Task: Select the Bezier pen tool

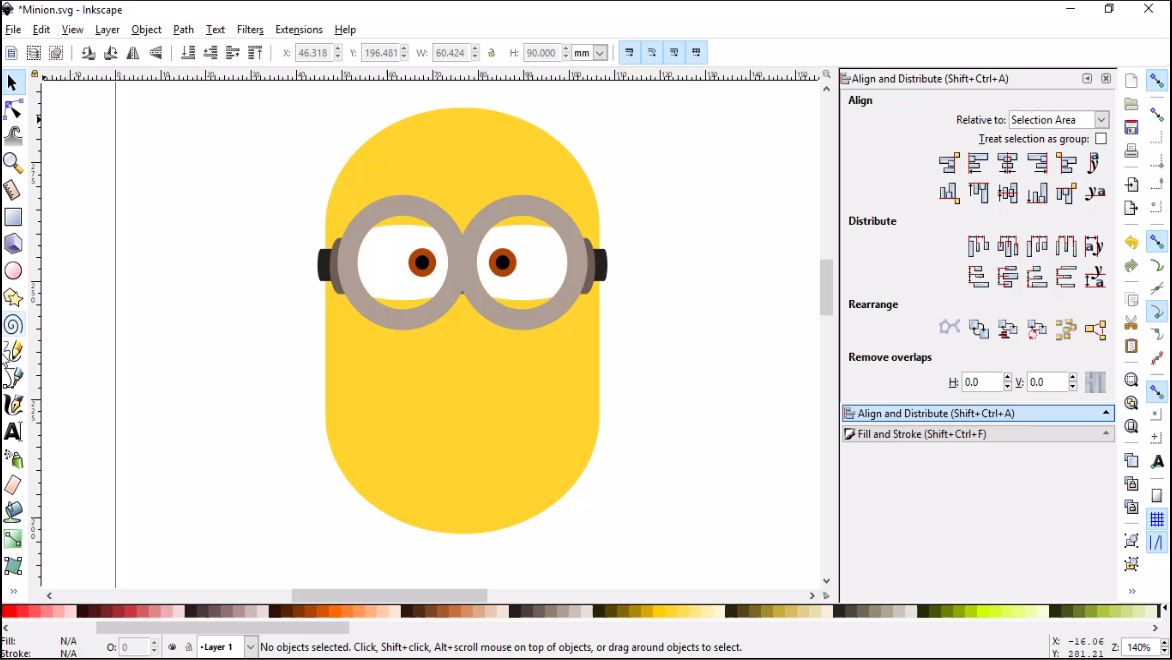Action: tap(13, 377)
